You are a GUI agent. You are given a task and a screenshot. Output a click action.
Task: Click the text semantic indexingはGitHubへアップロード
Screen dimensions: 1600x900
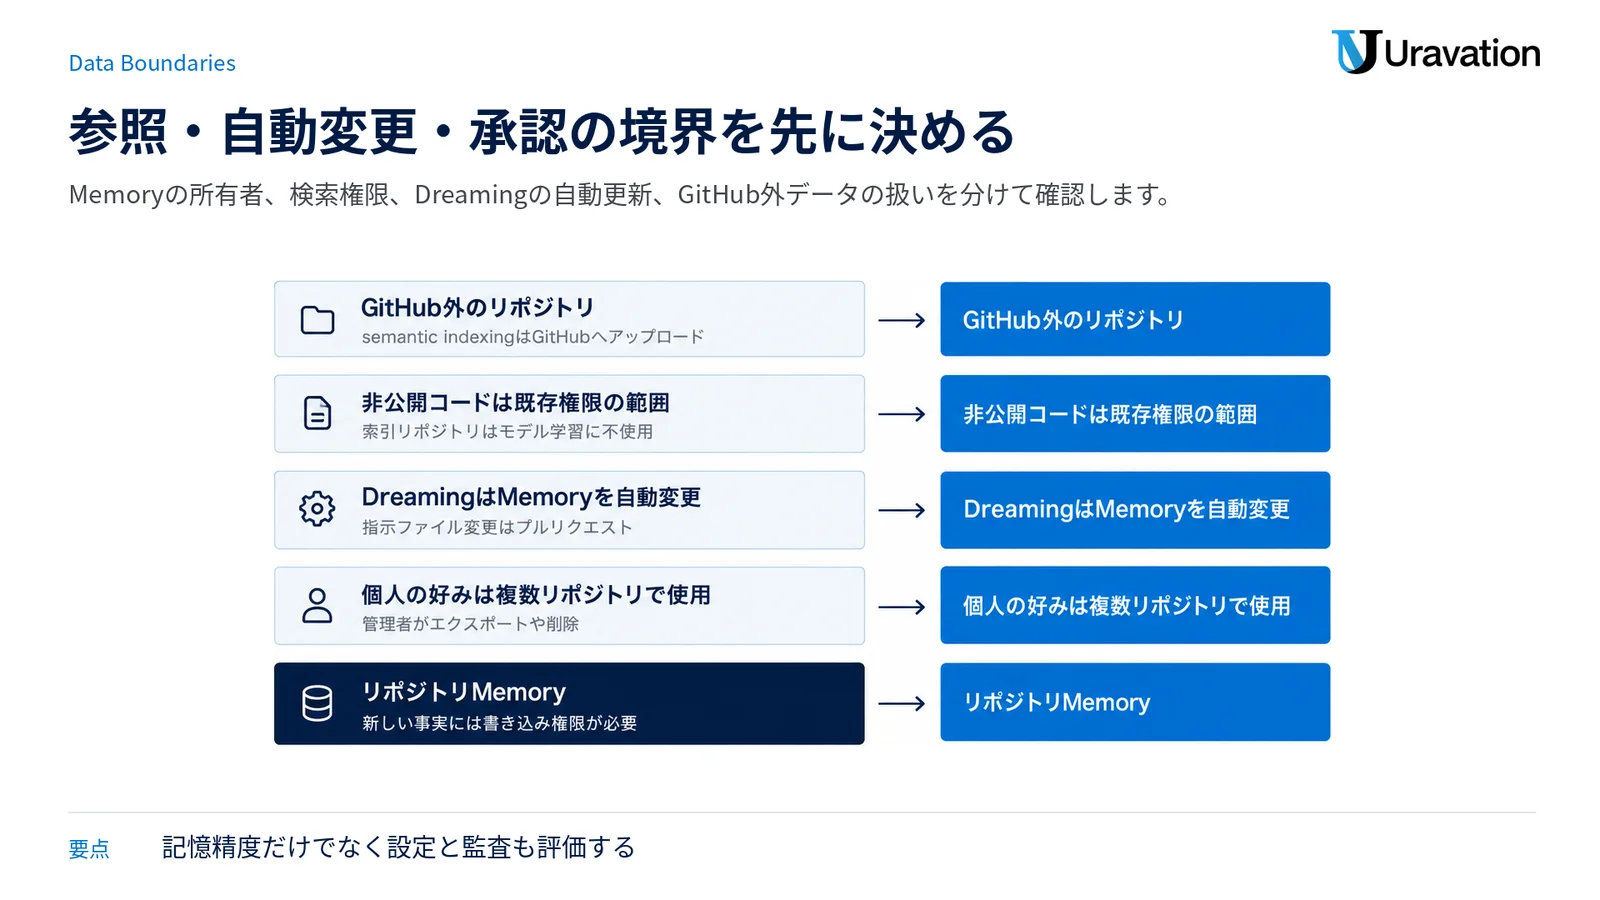533,337
